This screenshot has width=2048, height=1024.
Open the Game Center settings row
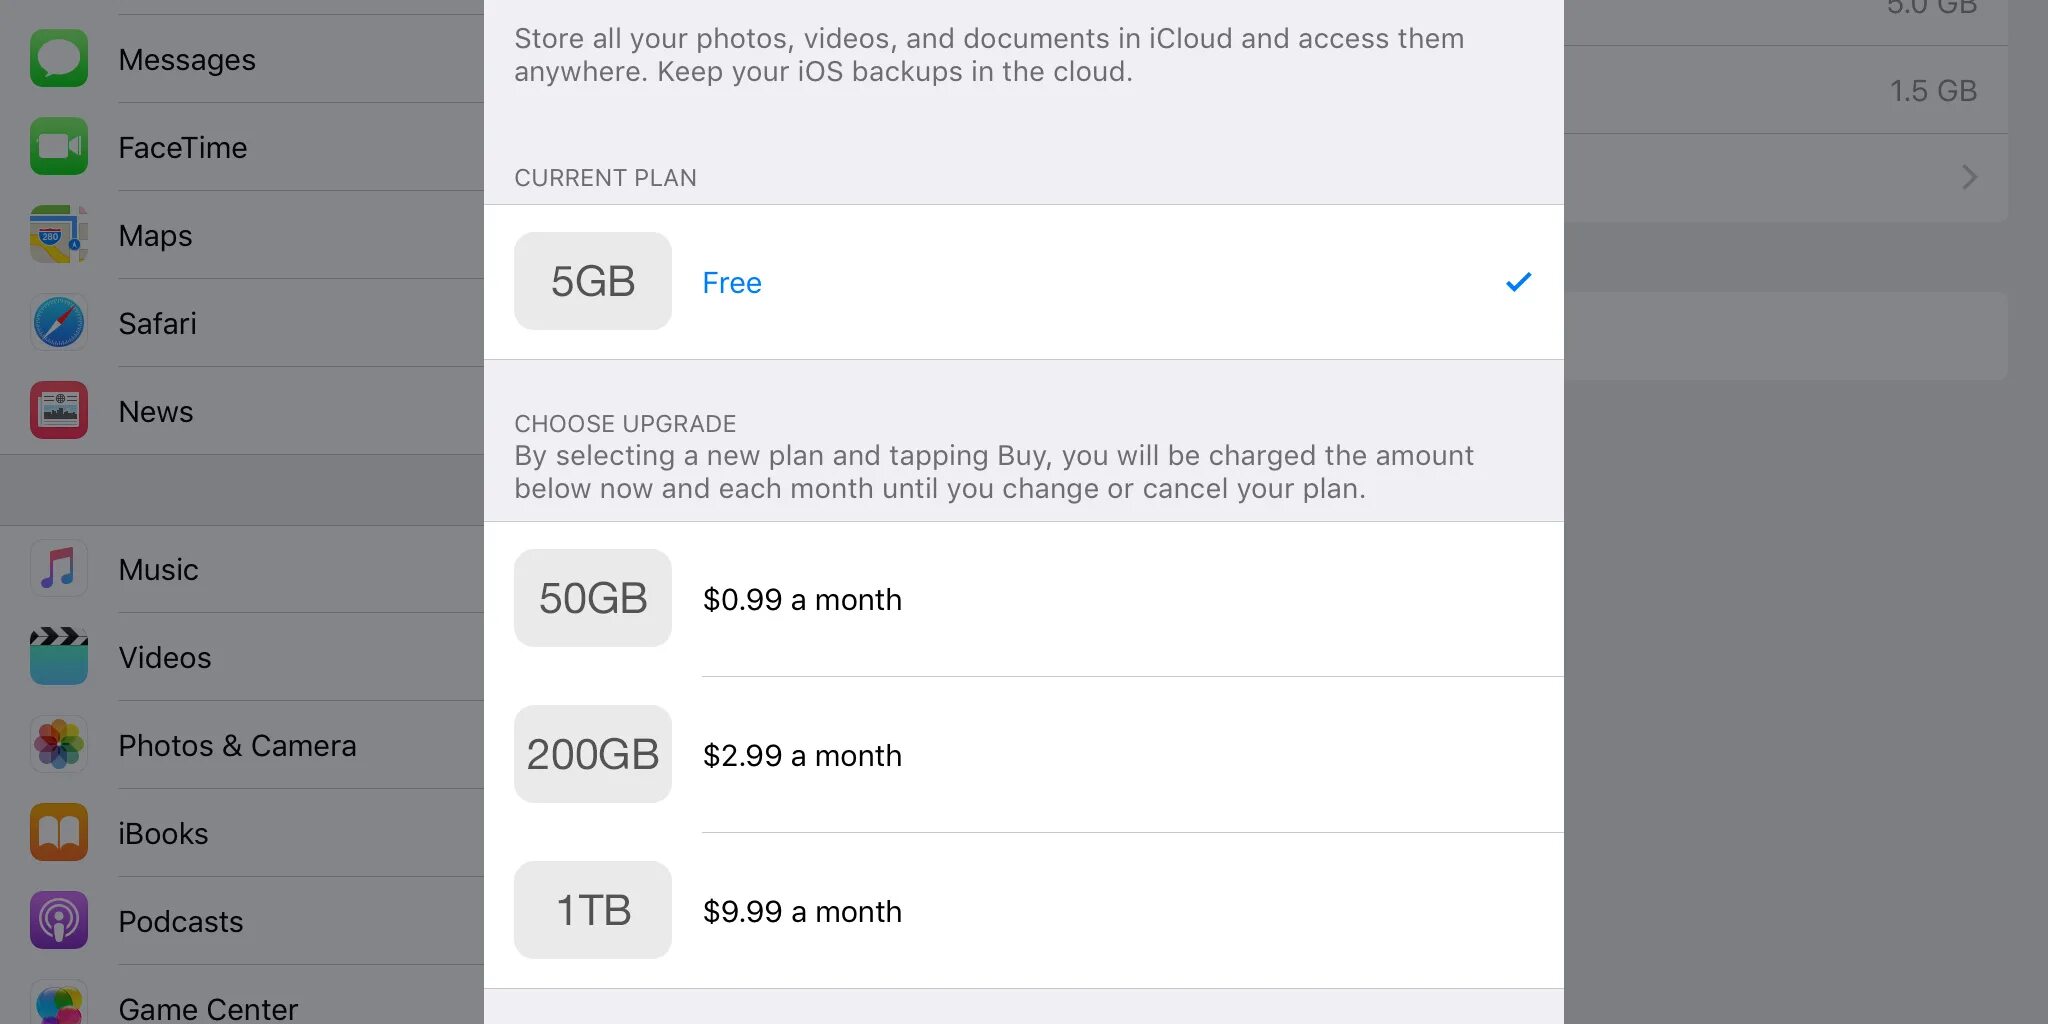pos(208,1008)
